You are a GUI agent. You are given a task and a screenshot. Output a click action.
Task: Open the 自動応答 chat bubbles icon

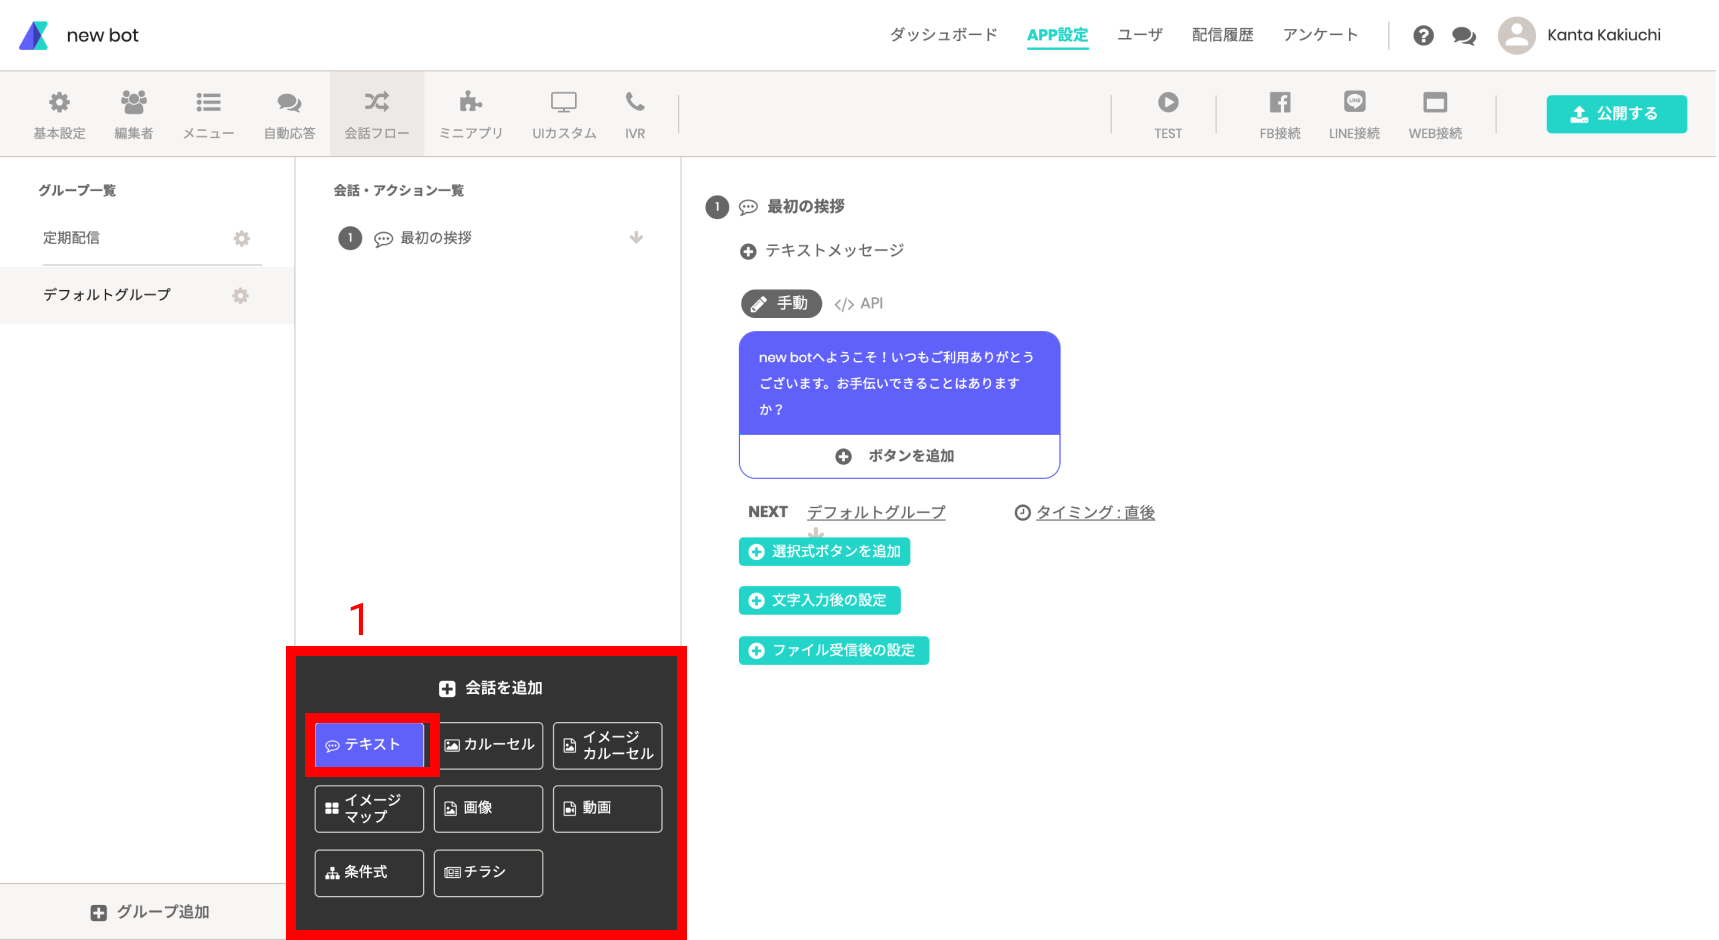pyautogui.click(x=289, y=102)
